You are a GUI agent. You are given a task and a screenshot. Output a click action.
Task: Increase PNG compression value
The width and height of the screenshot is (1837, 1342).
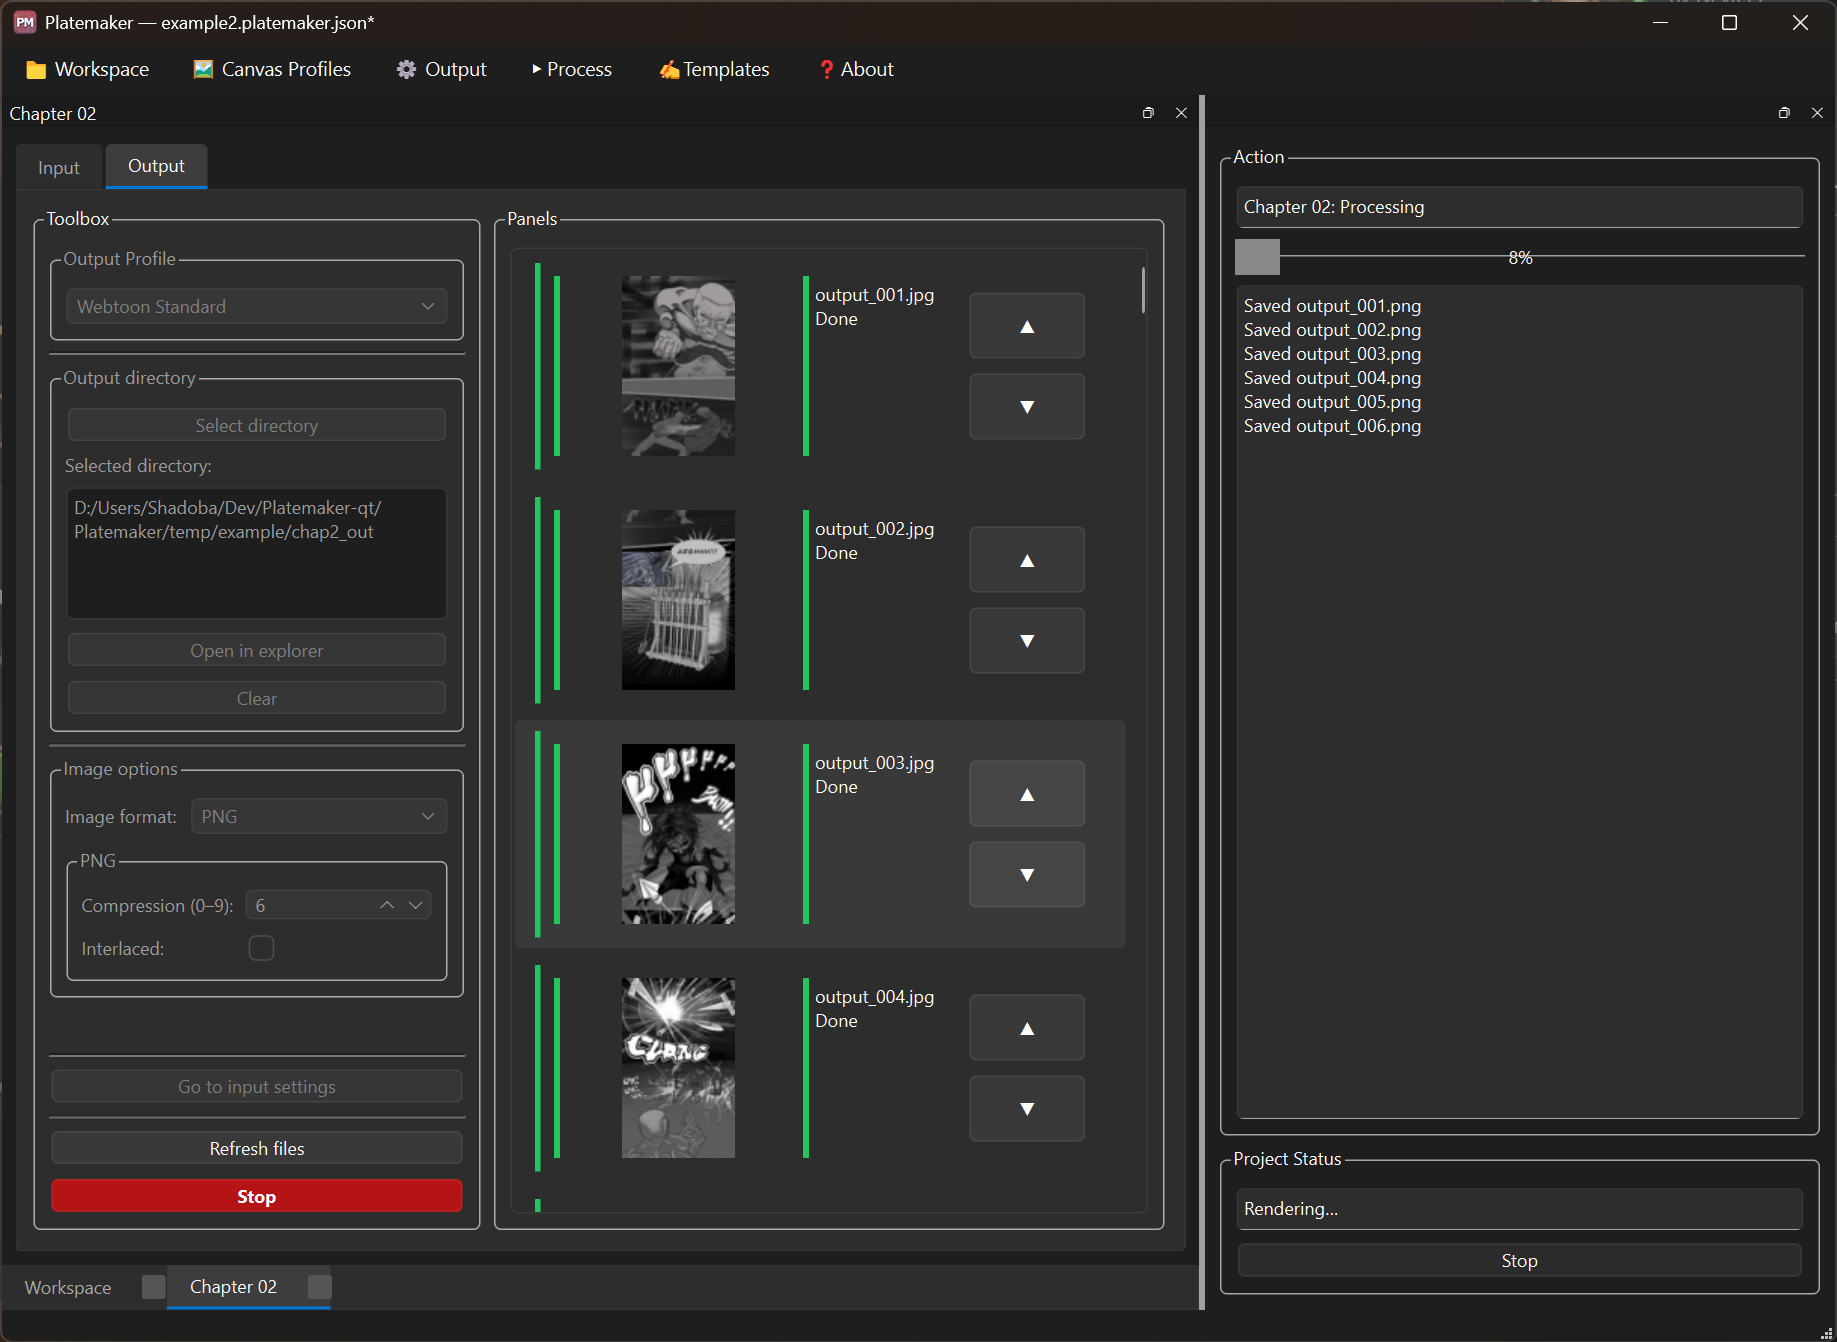[x=387, y=905]
